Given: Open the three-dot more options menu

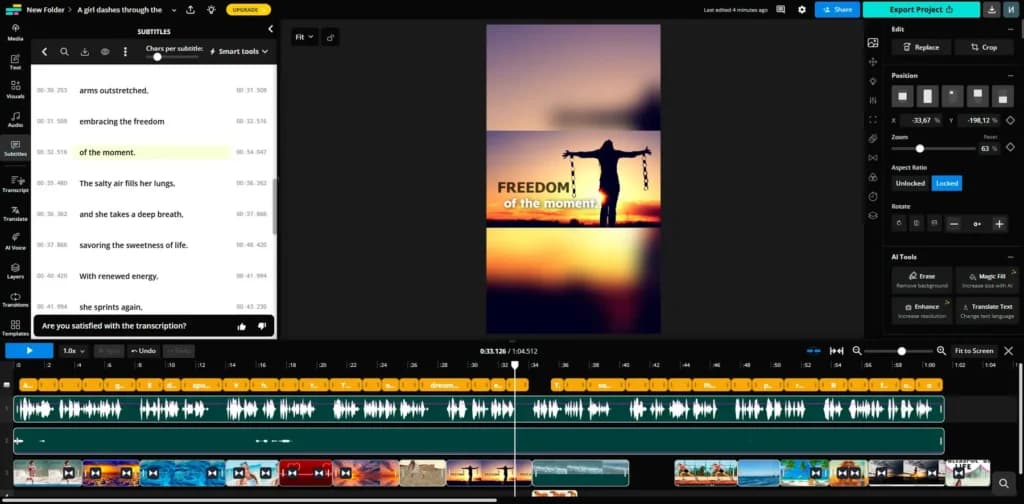Looking at the screenshot, I should coord(125,52).
